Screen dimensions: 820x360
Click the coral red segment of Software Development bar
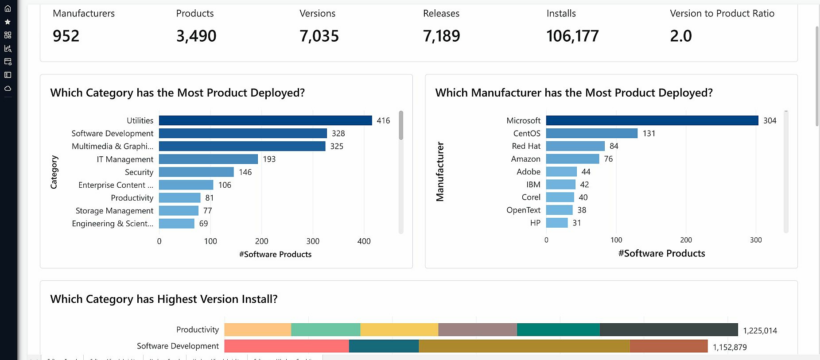pos(287,346)
